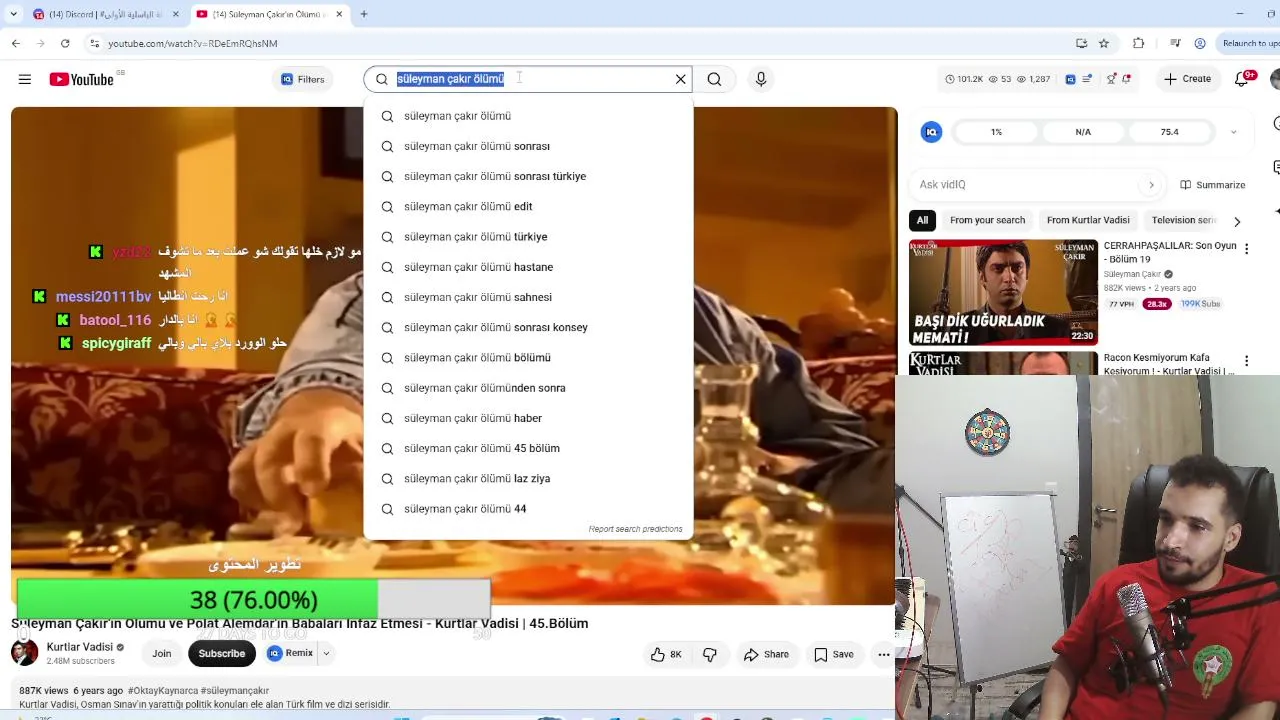Select suggestion "süleyman çakır ölümü hastane"

click(x=528, y=267)
